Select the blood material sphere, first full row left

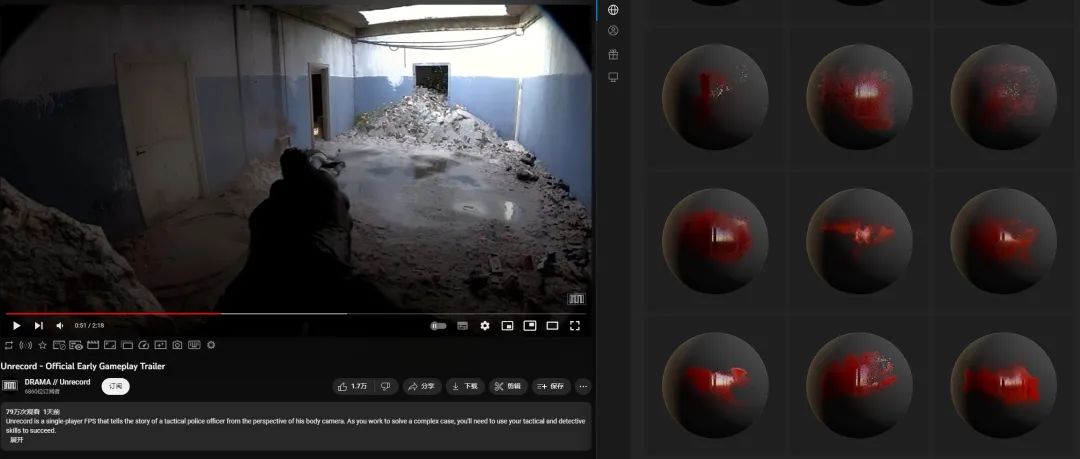(715, 96)
